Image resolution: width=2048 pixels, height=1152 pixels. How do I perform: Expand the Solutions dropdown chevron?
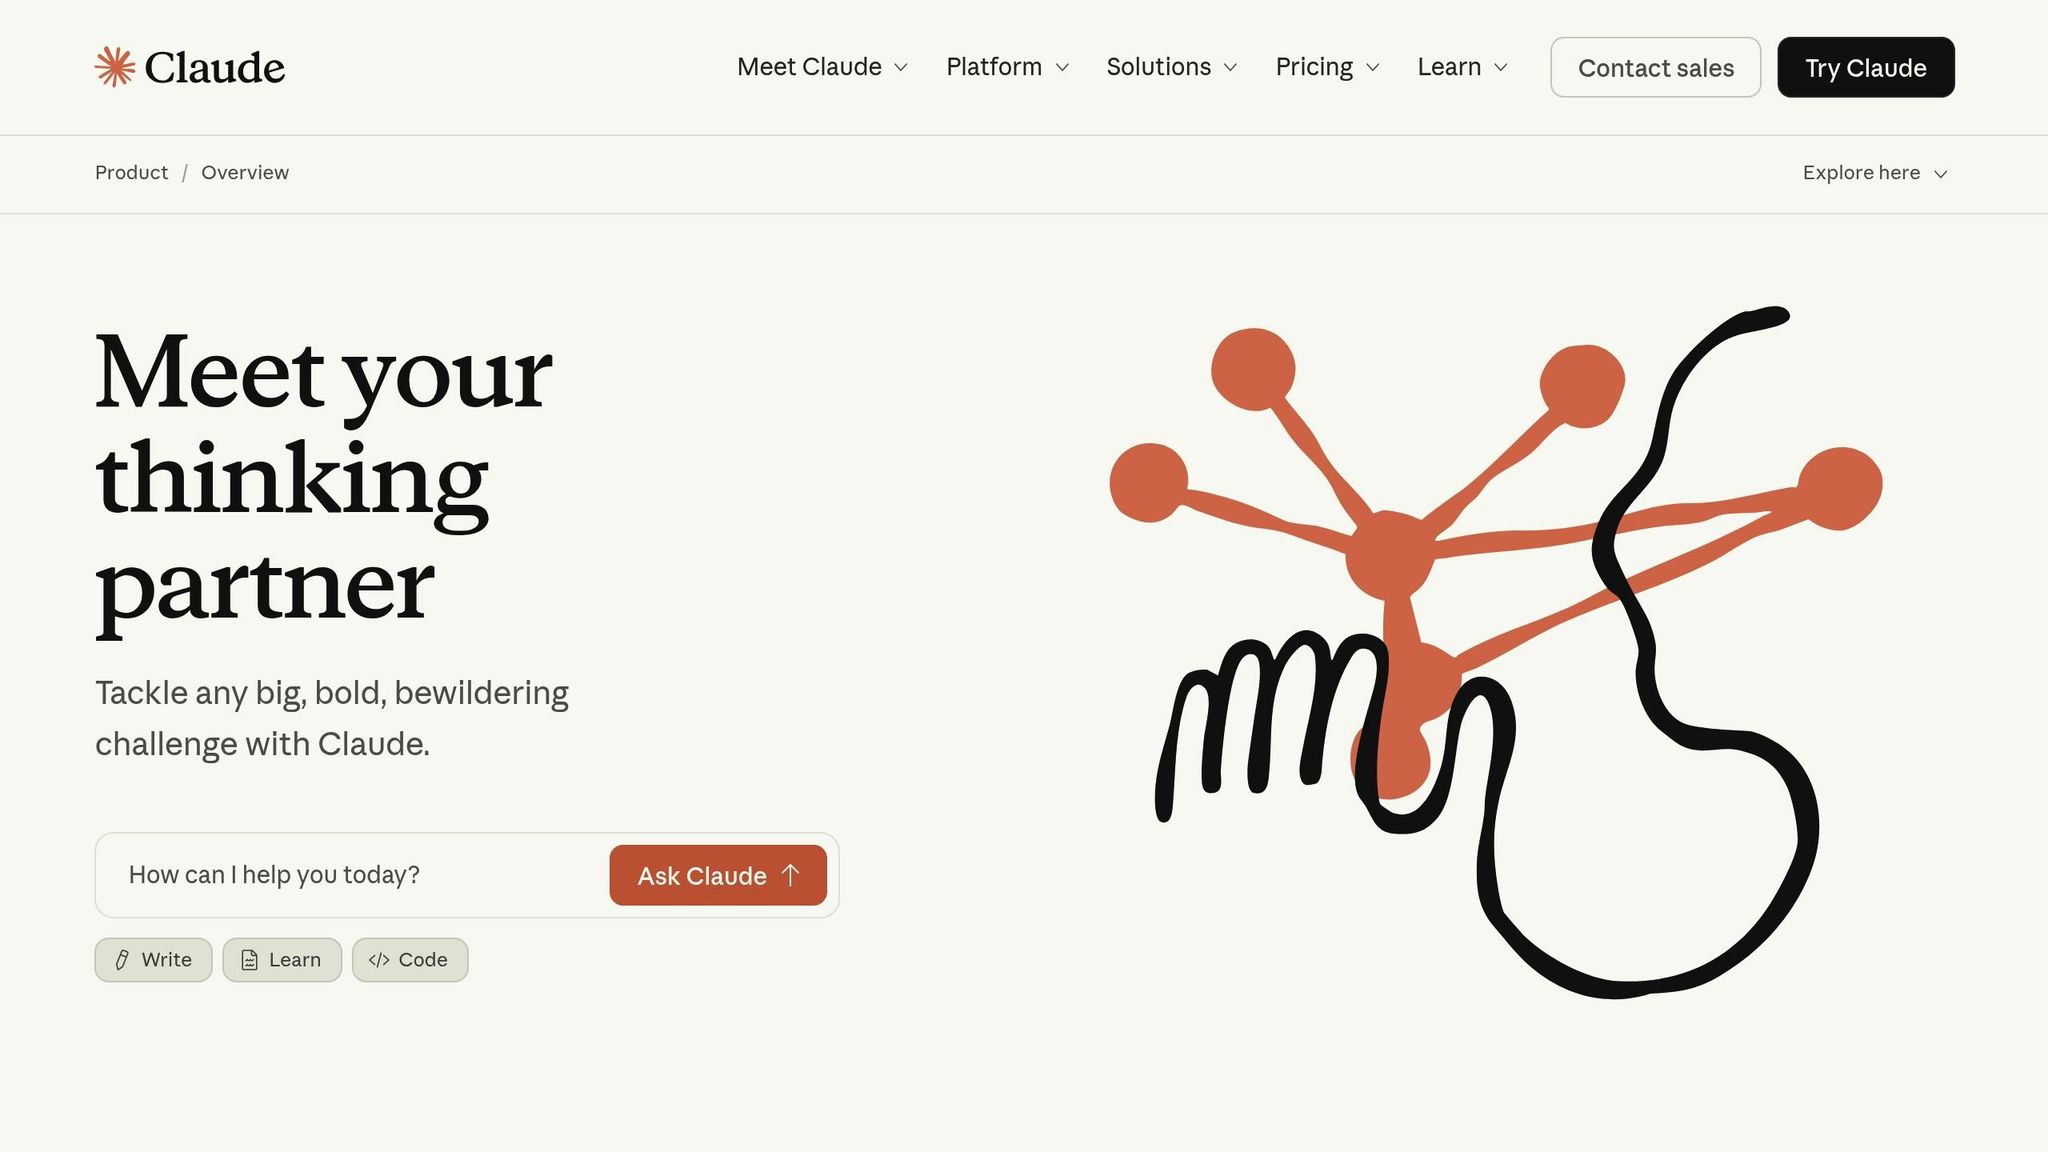coord(1231,67)
